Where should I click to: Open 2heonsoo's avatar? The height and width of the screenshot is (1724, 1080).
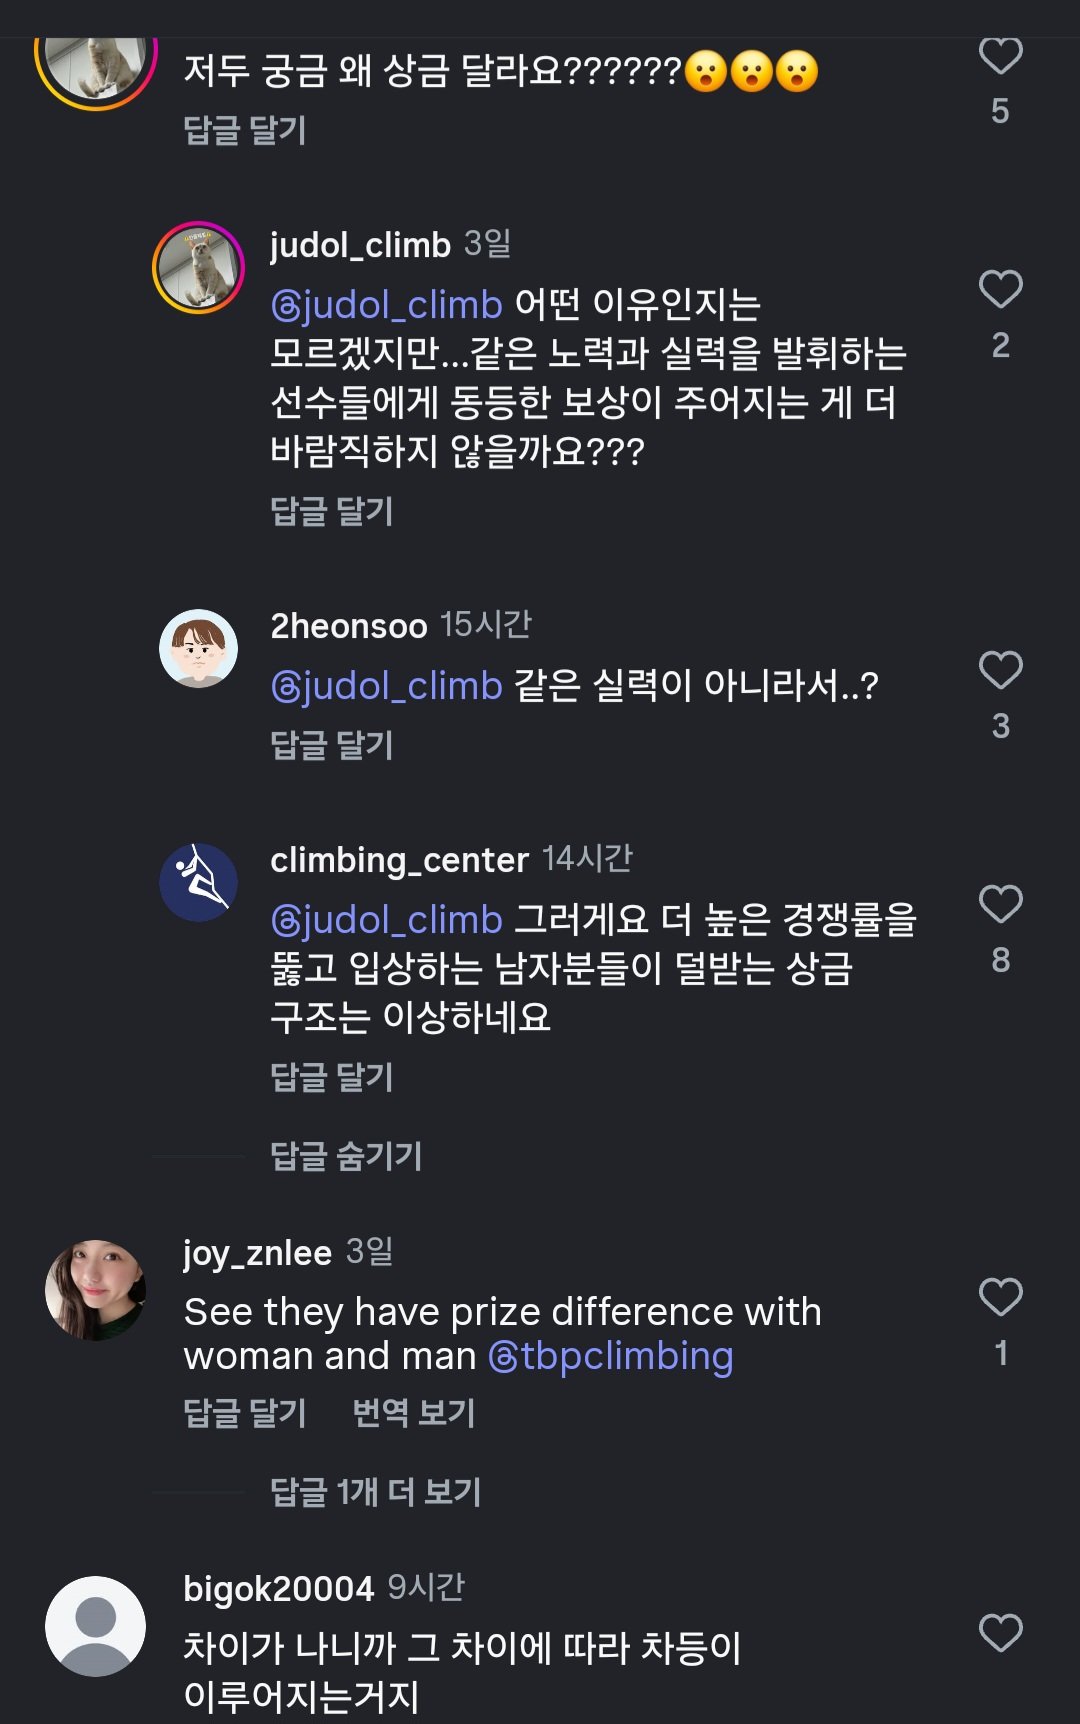198,648
